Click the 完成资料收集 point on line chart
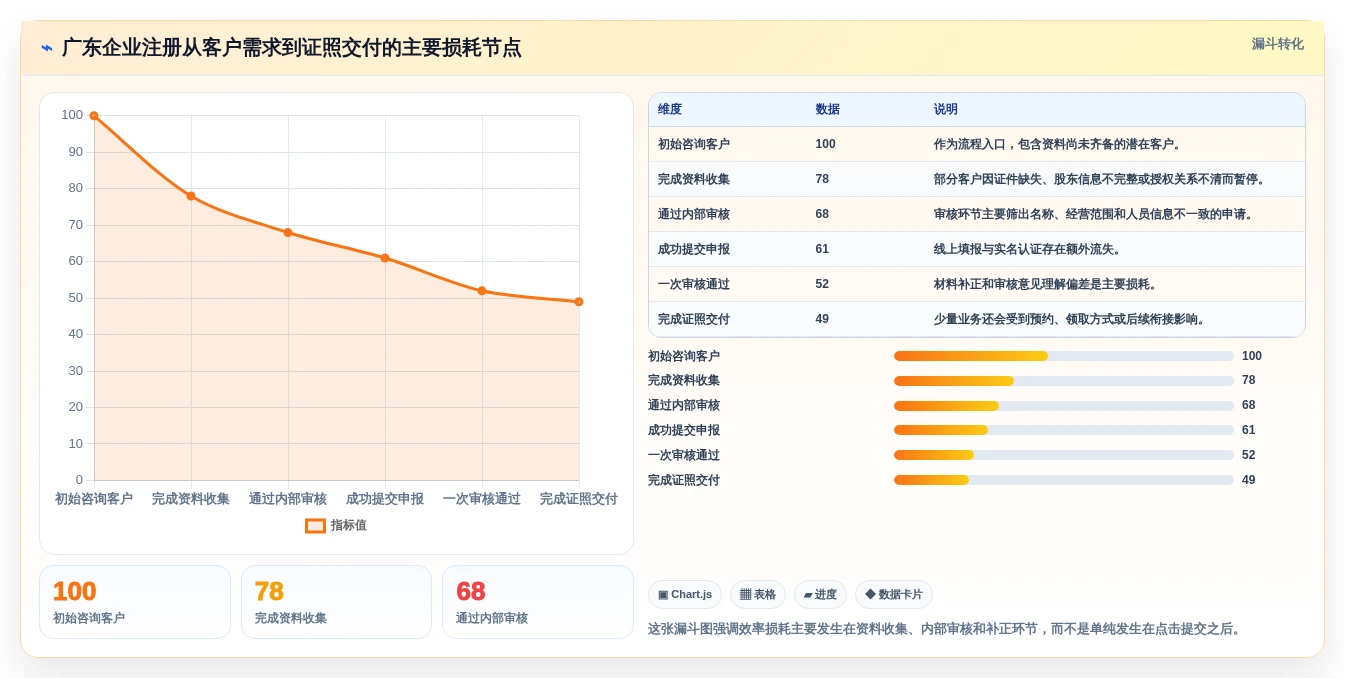 click(x=191, y=196)
